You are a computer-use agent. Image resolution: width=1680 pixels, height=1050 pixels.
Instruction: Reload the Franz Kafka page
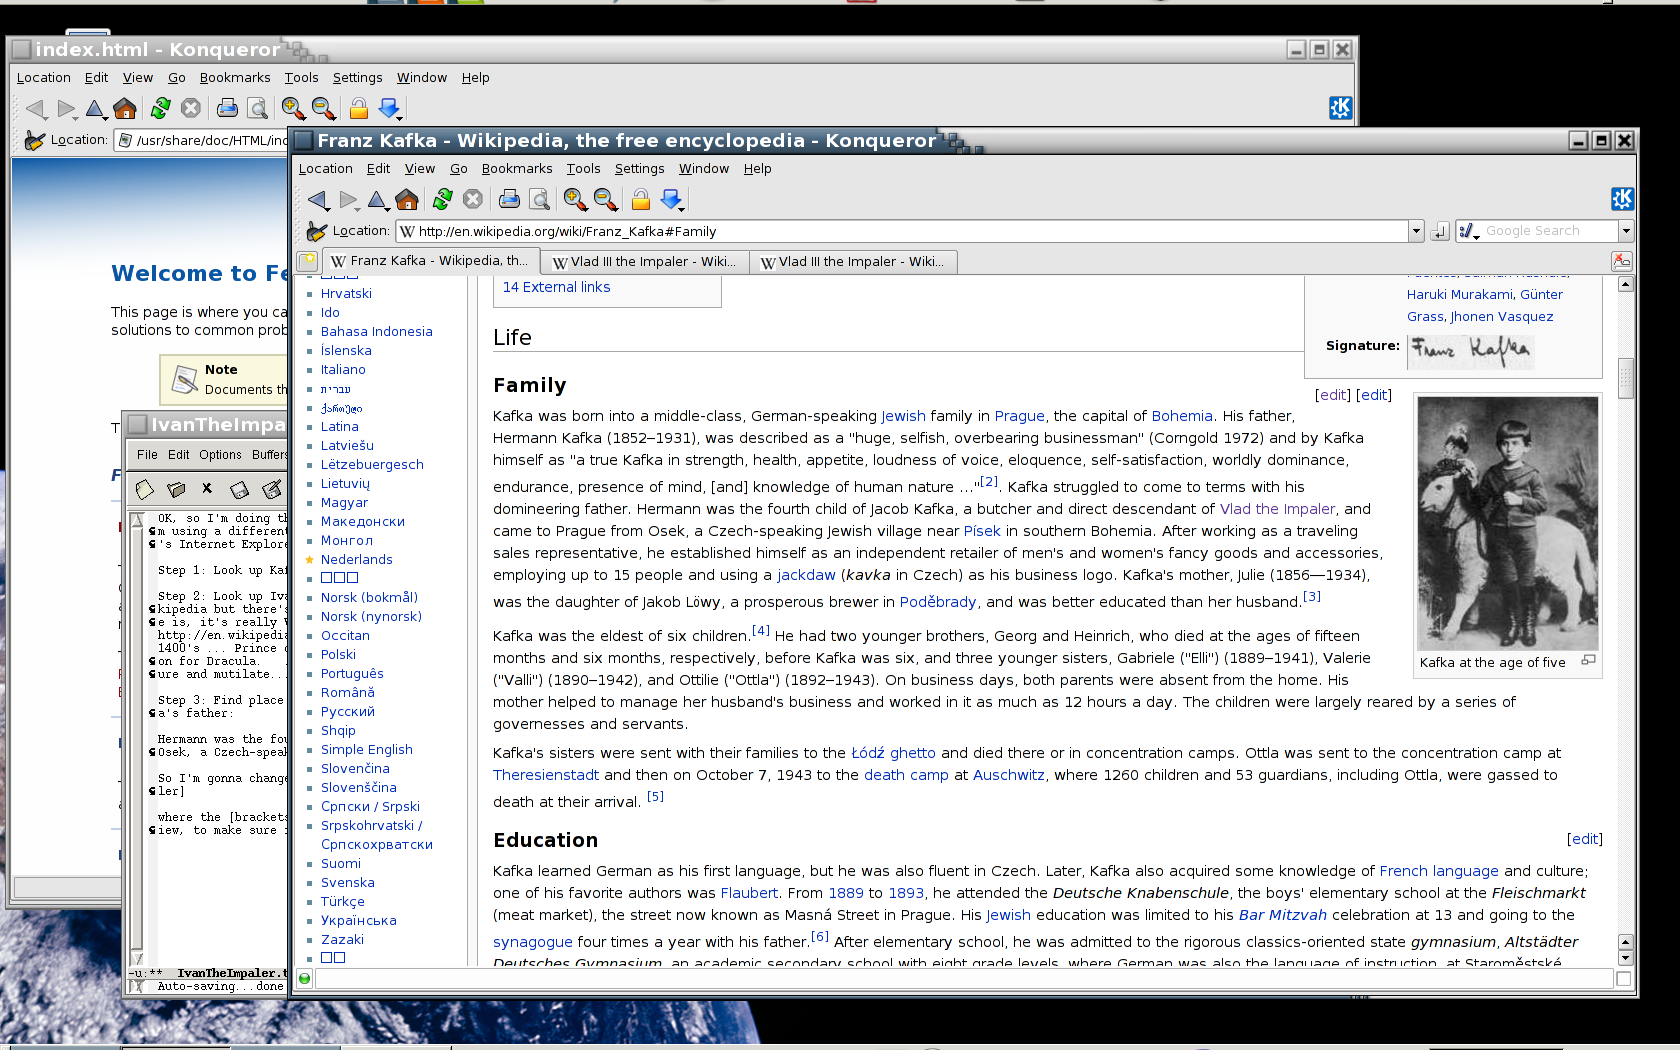click(x=443, y=200)
